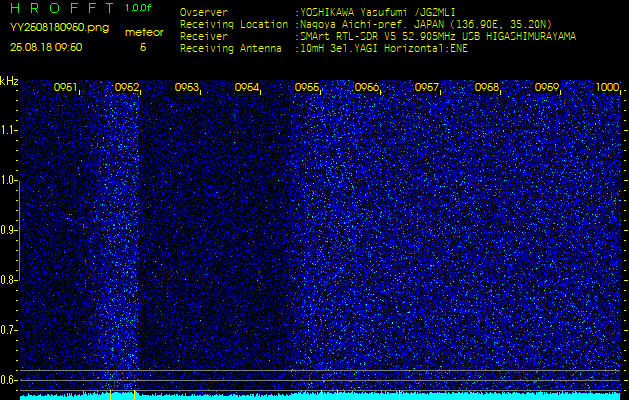Click the 1.1 kHz axis label
This screenshot has width=629, height=400.
click(8, 130)
